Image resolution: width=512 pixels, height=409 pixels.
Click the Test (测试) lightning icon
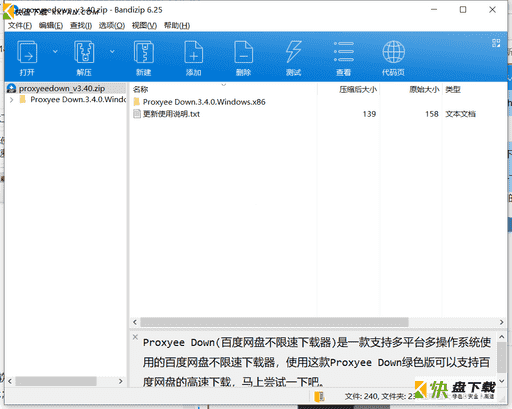click(294, 52)
